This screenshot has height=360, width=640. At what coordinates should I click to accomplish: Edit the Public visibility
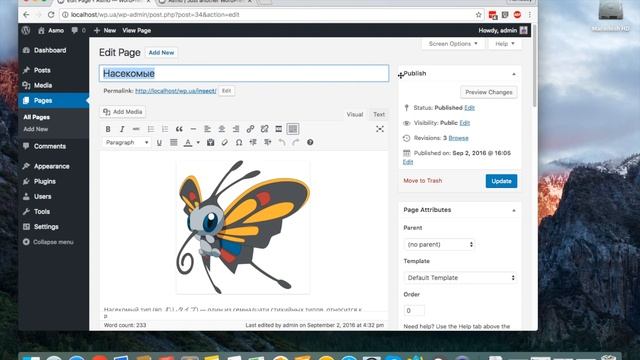tap(464, 123)
